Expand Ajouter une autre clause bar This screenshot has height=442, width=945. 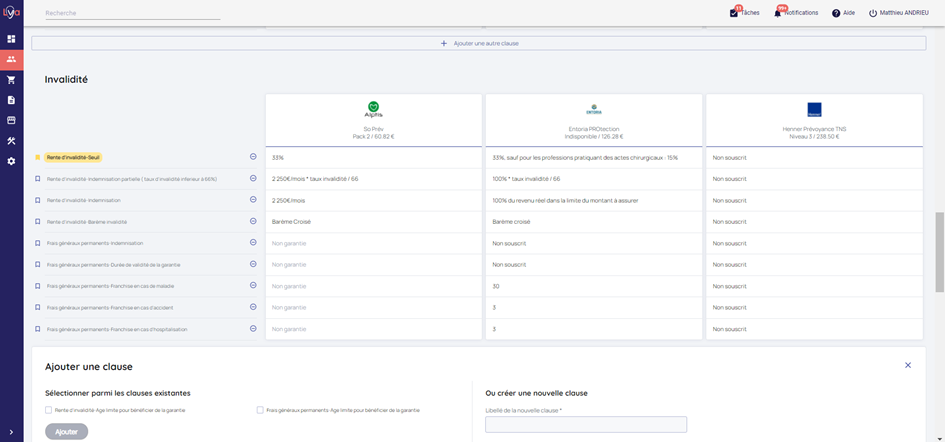click(x=480, y=43)
